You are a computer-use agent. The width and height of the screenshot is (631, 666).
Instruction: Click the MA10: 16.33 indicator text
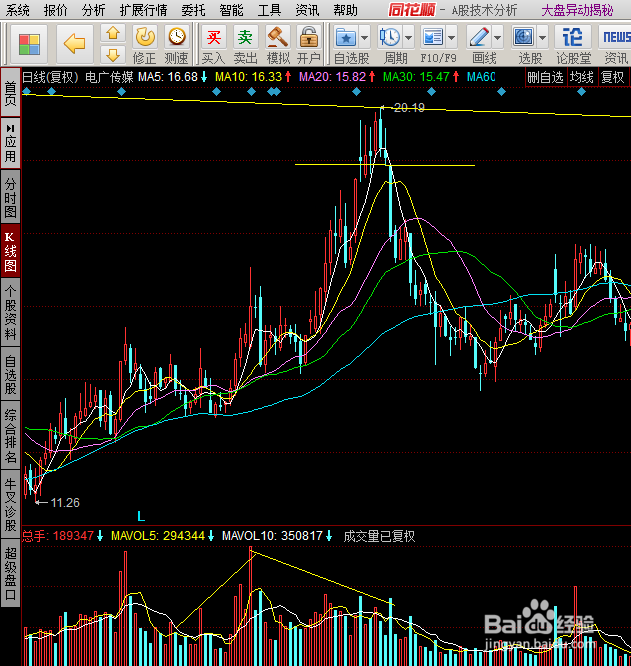click(248, 77)
